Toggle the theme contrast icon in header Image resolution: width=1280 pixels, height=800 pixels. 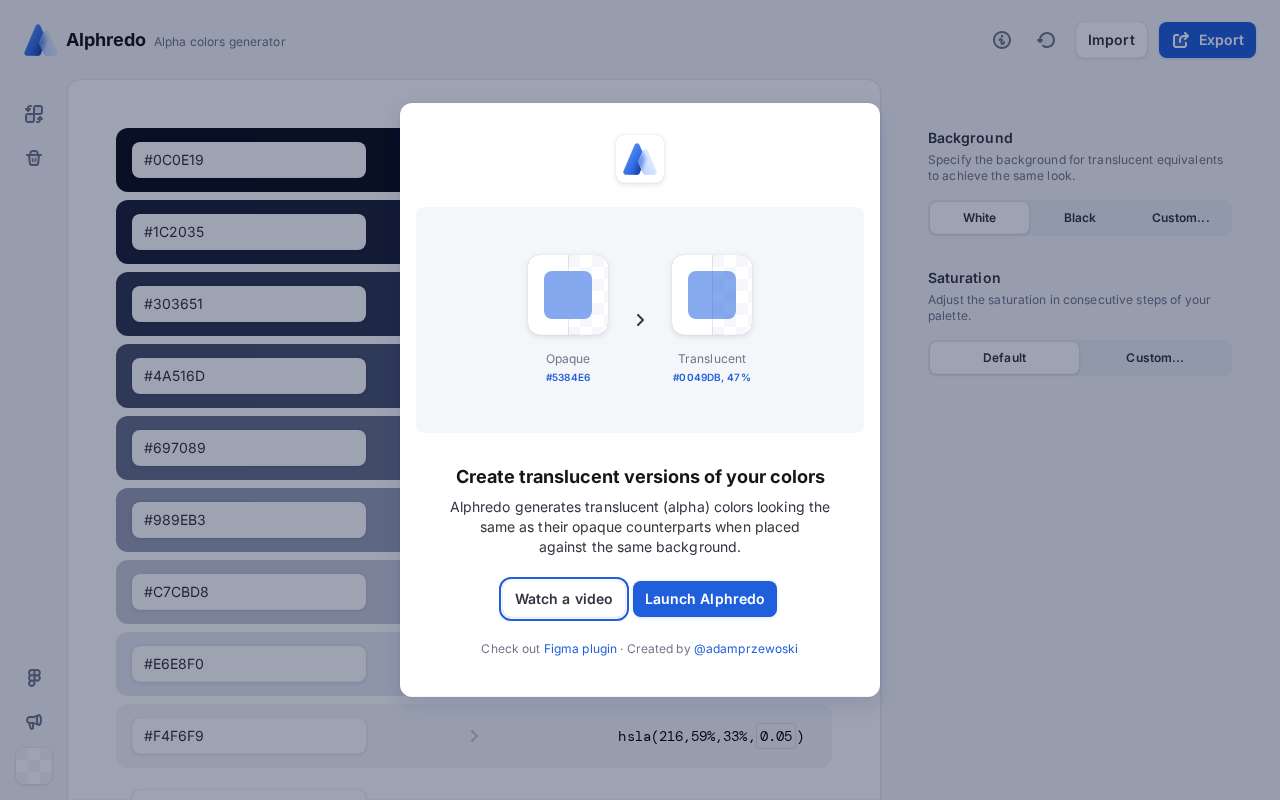(x=1002, y=40)
